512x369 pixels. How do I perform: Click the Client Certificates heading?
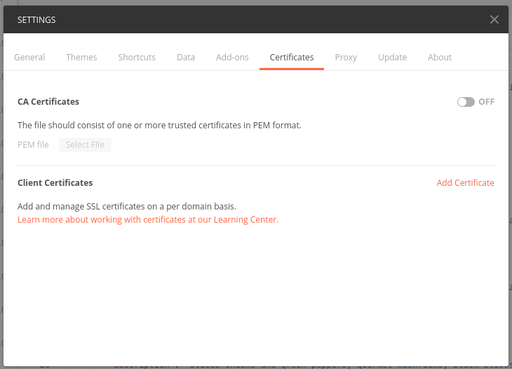[55, 183]
